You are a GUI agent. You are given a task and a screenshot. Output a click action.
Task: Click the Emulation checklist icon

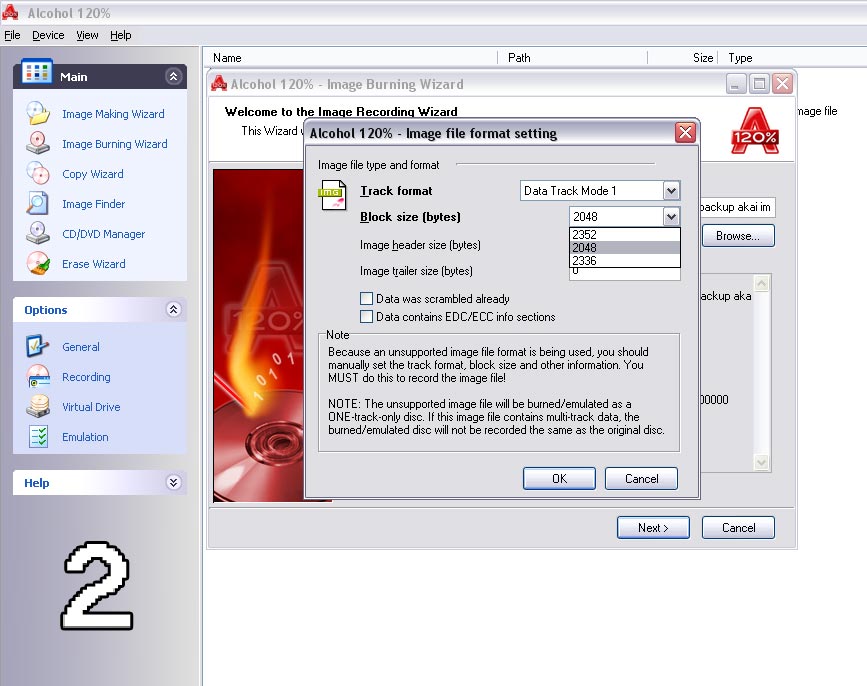[x=38, y=436]
